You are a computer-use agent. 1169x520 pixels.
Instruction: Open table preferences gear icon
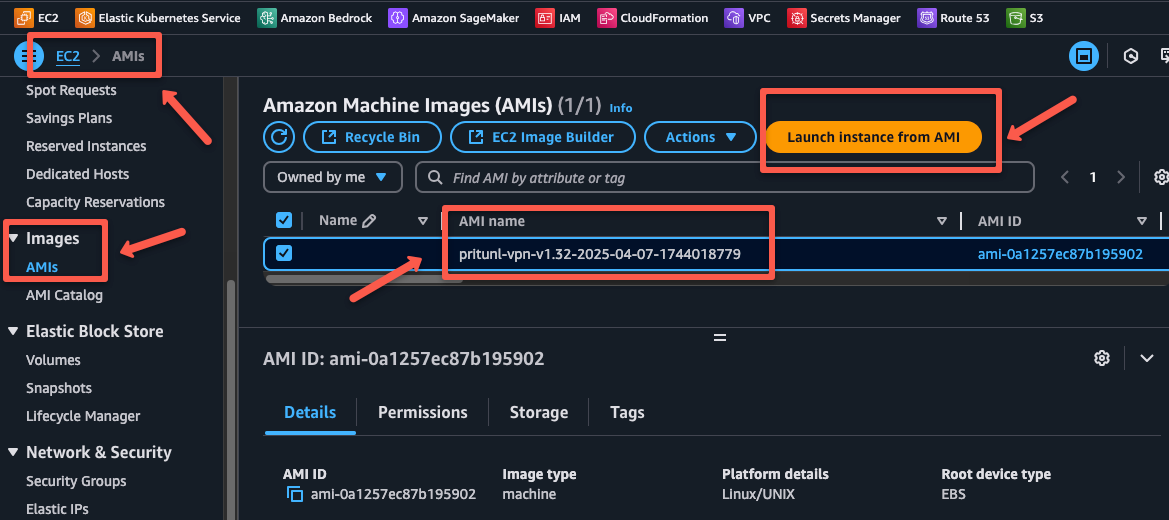1161,177
